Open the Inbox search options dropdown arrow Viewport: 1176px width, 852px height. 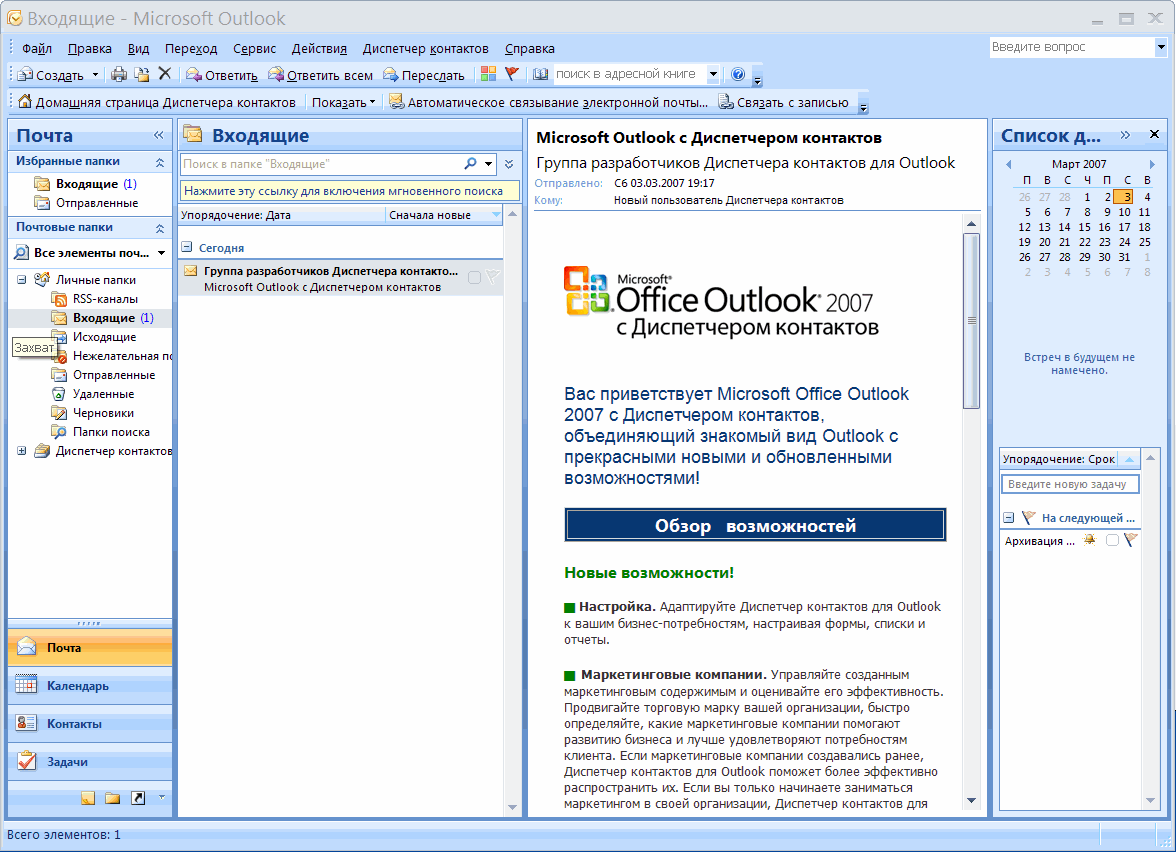pyautogui.click(x=488, y=164)
